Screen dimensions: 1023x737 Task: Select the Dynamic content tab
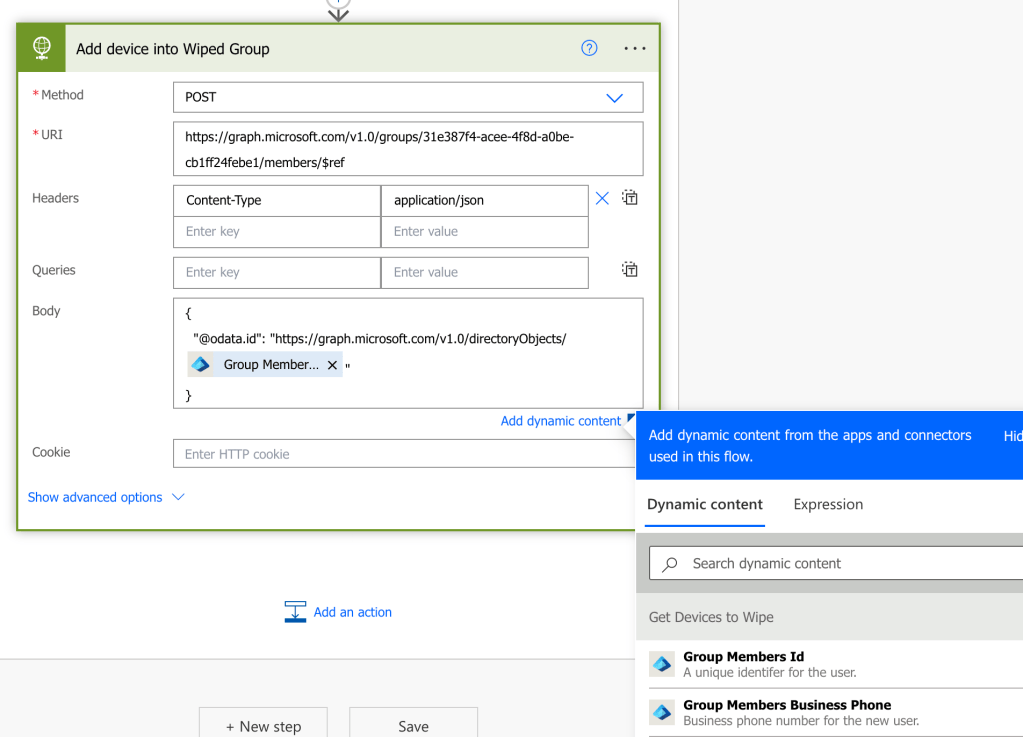[x=705, y=505]
